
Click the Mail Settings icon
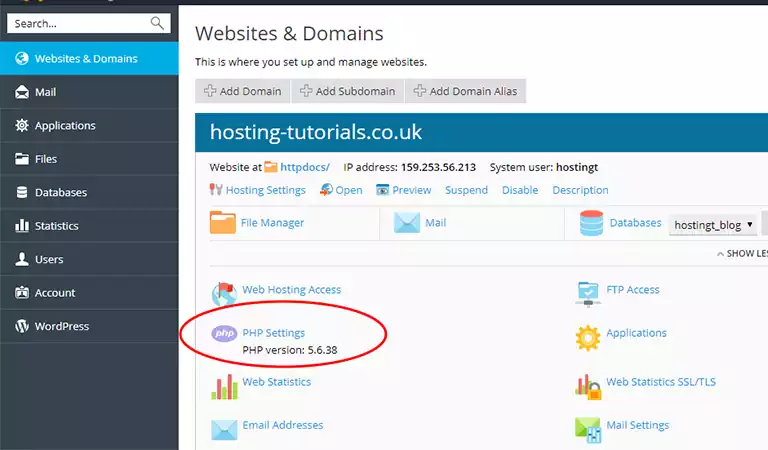point(588,430)
